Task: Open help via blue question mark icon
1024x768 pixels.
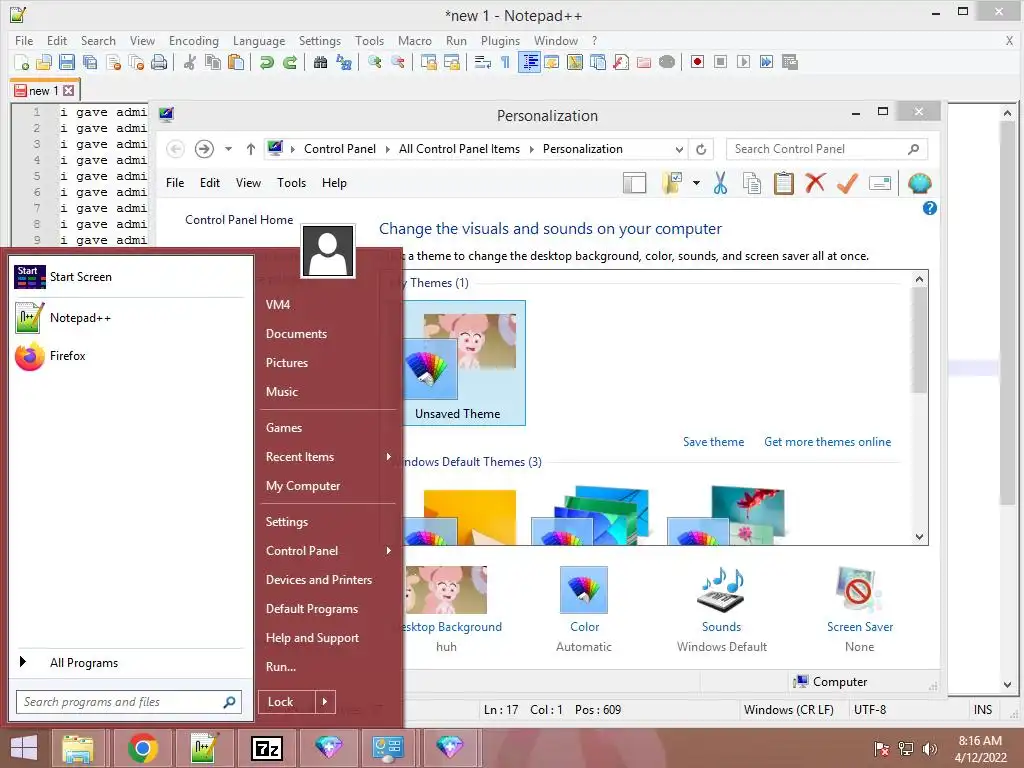Action: click(x=929, y=208)
